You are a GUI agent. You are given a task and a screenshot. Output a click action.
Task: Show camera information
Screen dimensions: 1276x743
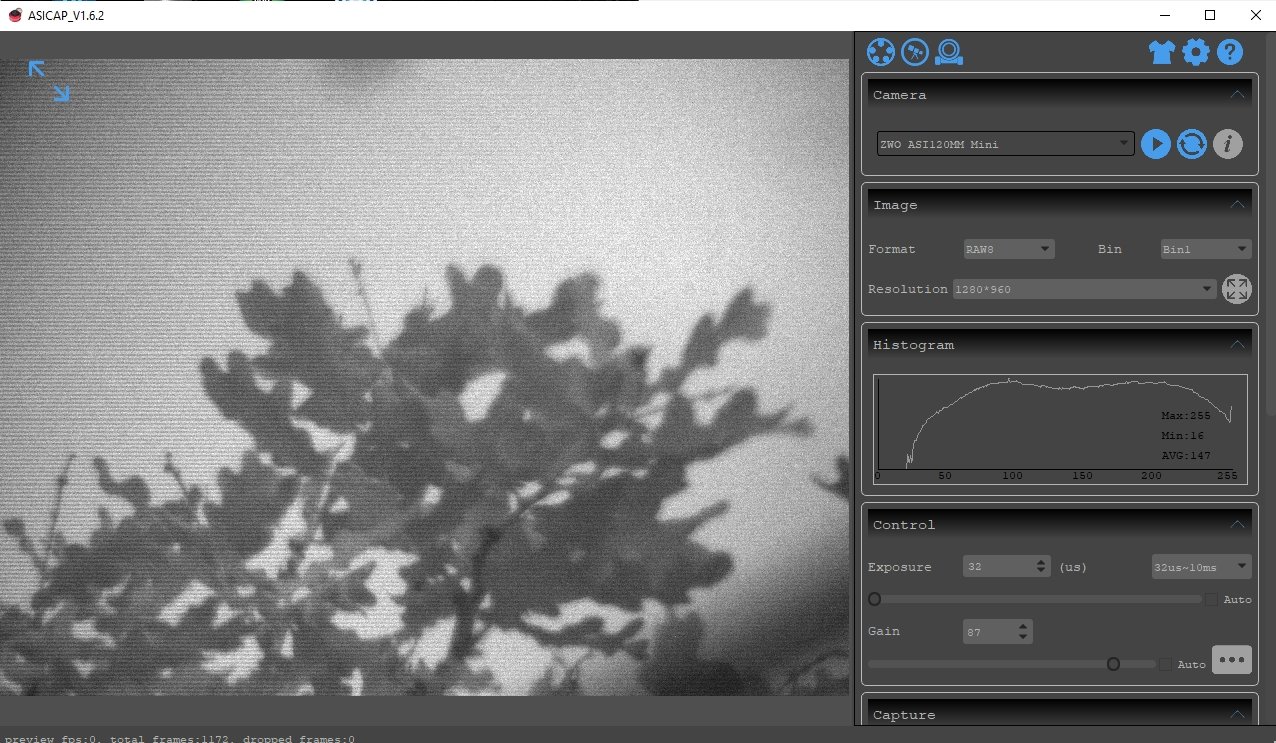coord(1228,144)
